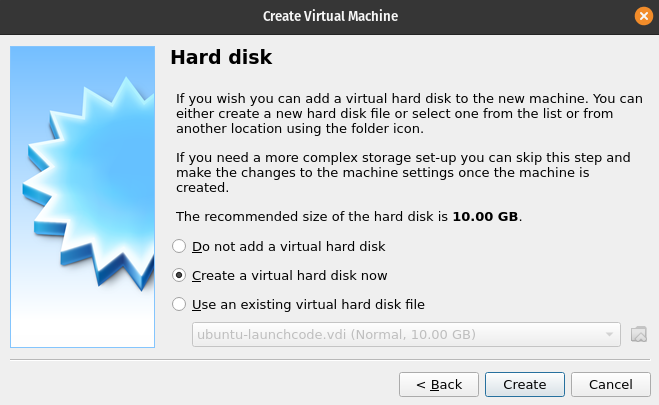
Task: Click the recommended size "10.00 GB" text
Action: pyautogui.click(x=485, y=216)
